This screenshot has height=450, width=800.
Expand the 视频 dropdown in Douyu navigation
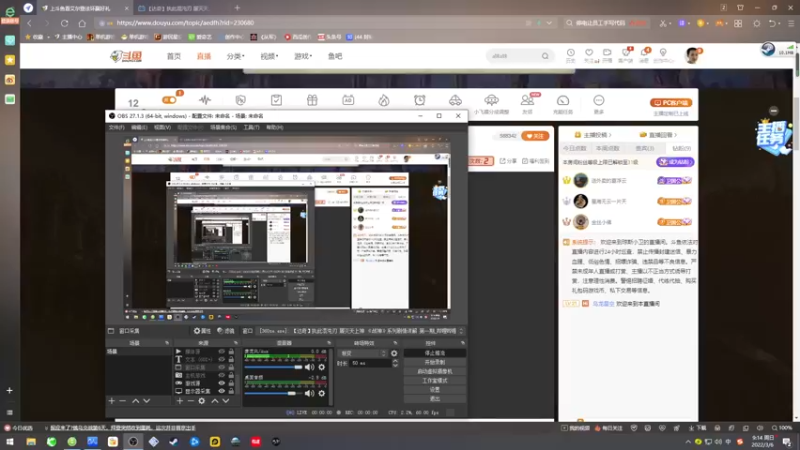click(269, 56)
